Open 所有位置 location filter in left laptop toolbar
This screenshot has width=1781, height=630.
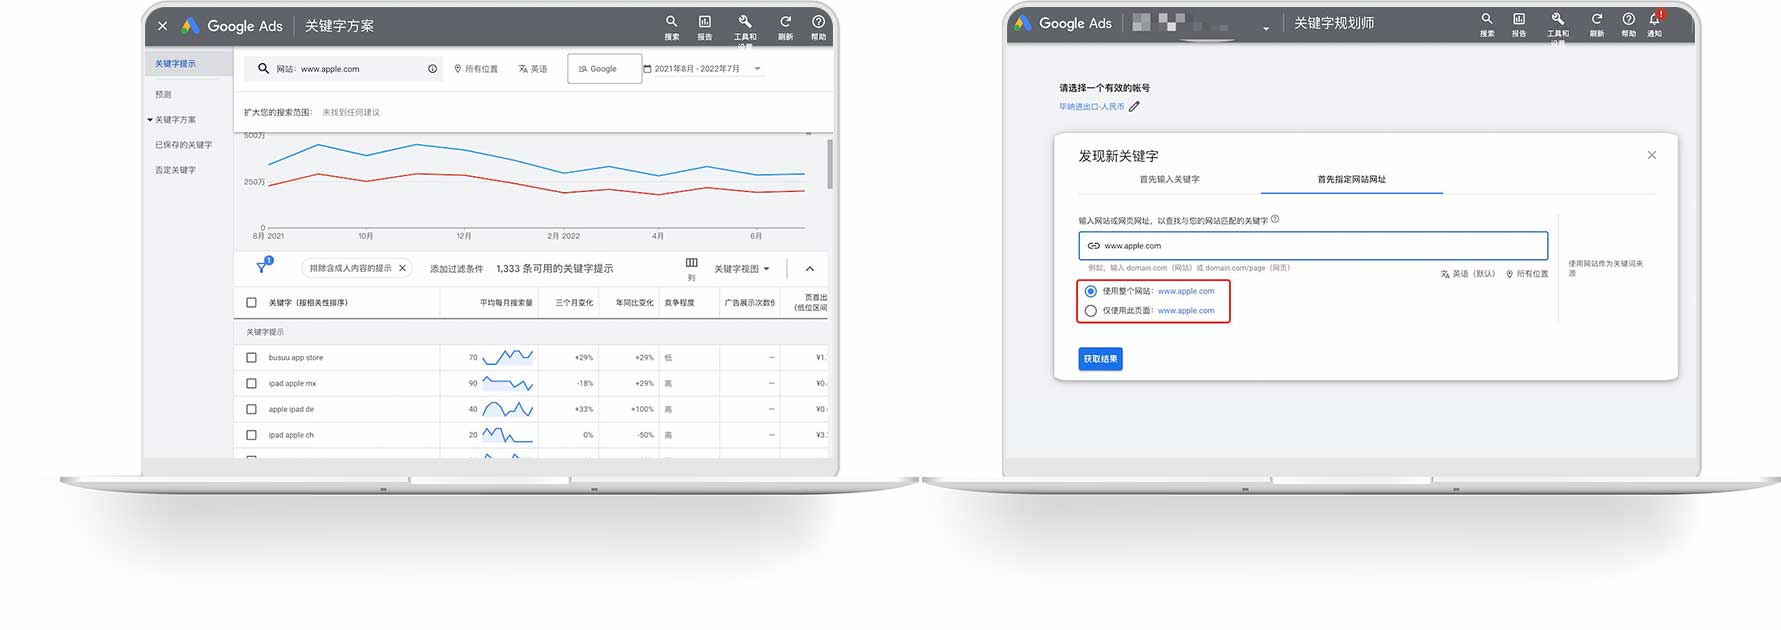(476, 69)
